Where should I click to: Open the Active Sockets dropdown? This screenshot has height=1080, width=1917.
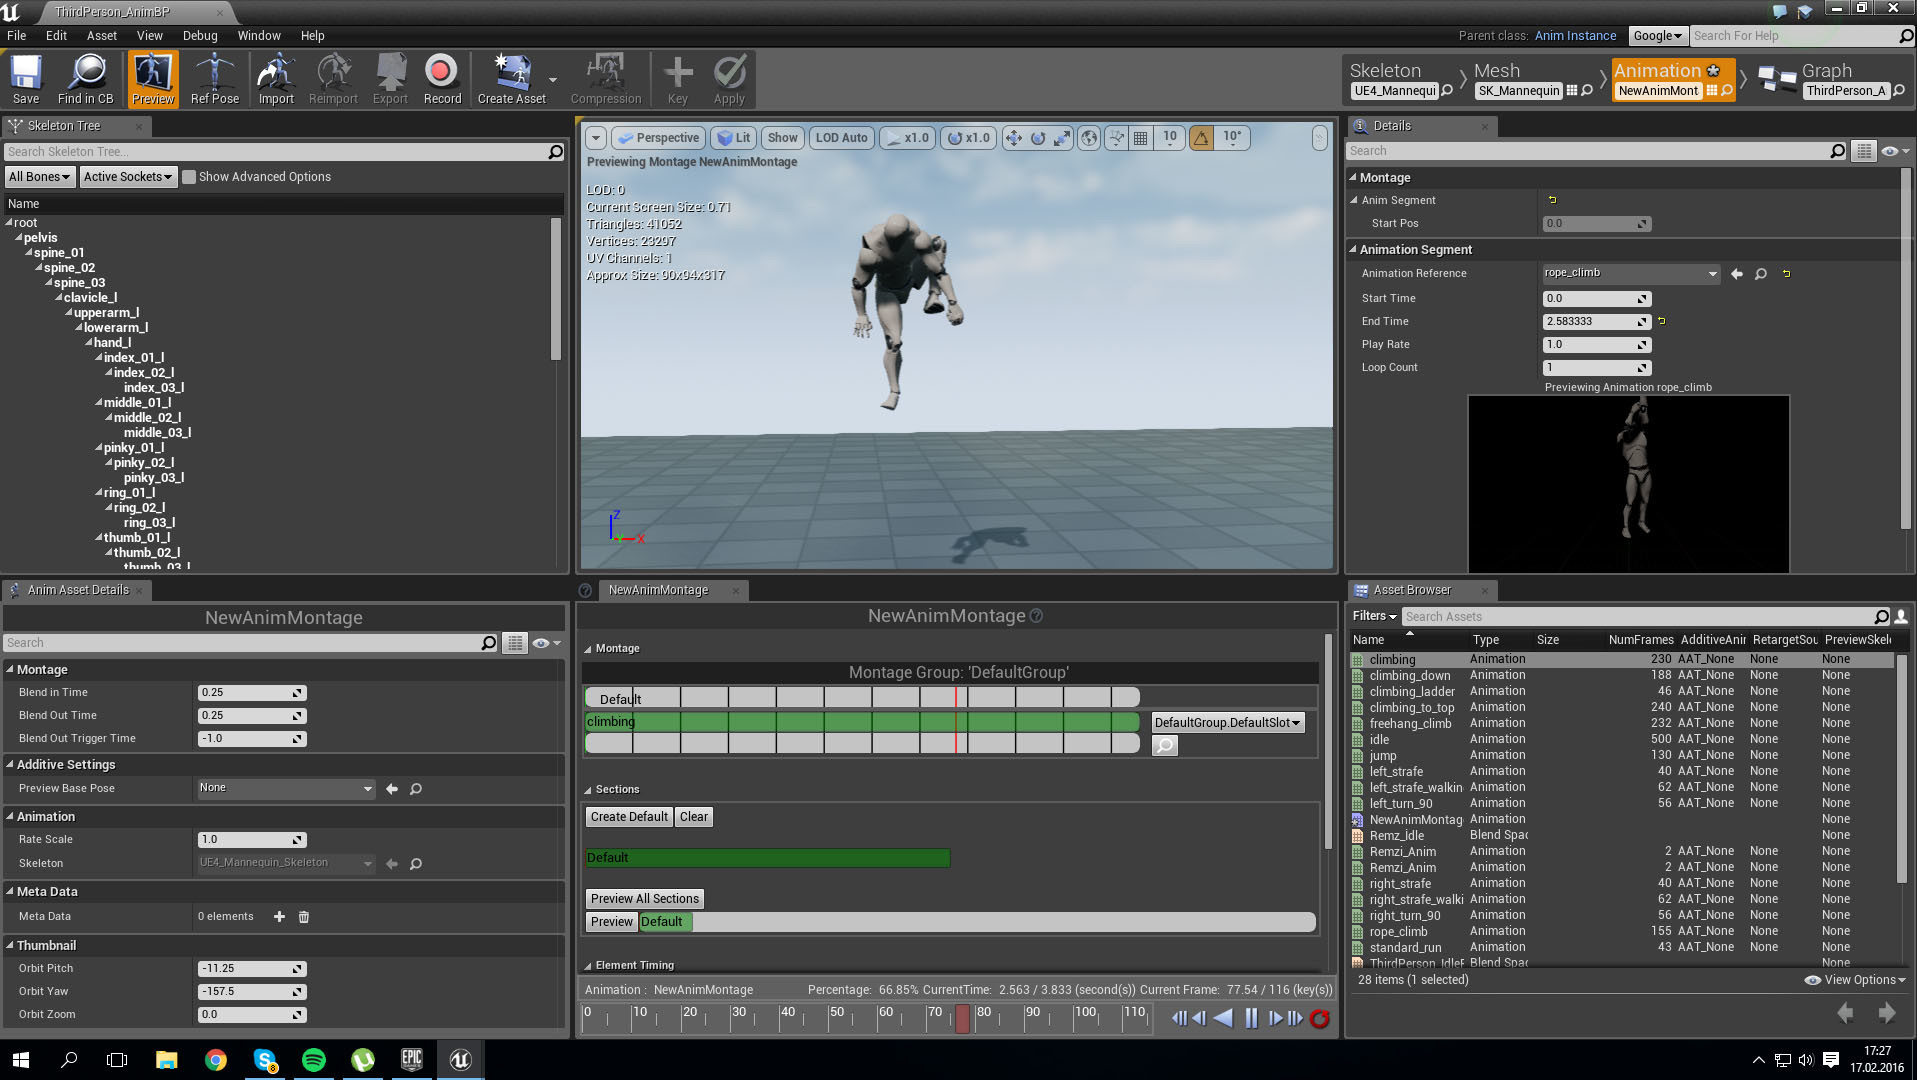pyautogui.click(x=128, y=177)
